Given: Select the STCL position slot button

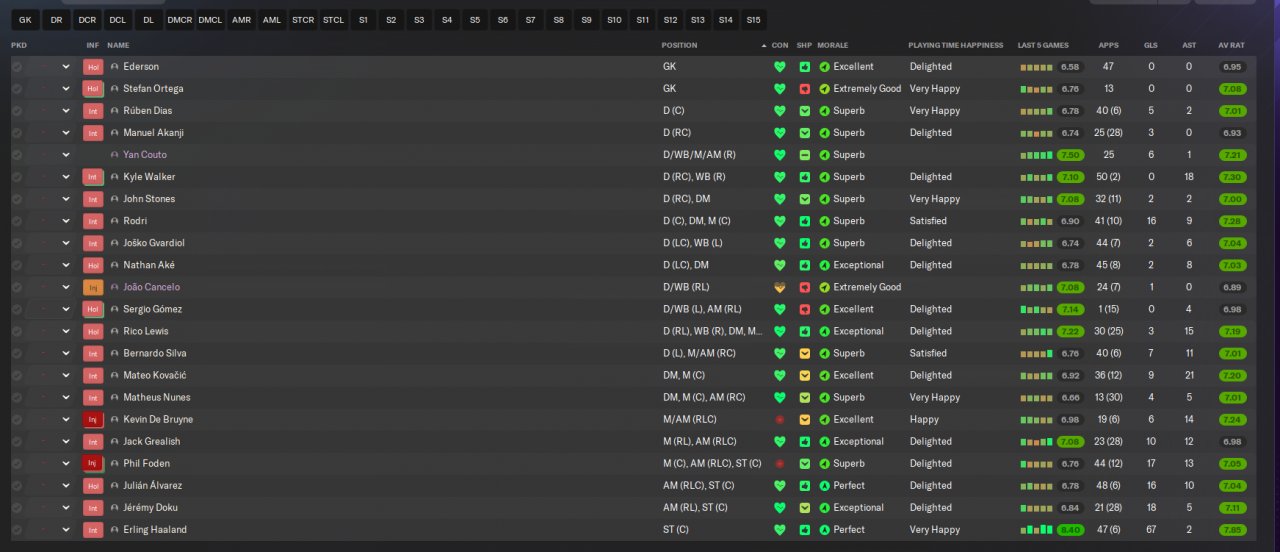Looking at the screenshot, I should (333, 20).
